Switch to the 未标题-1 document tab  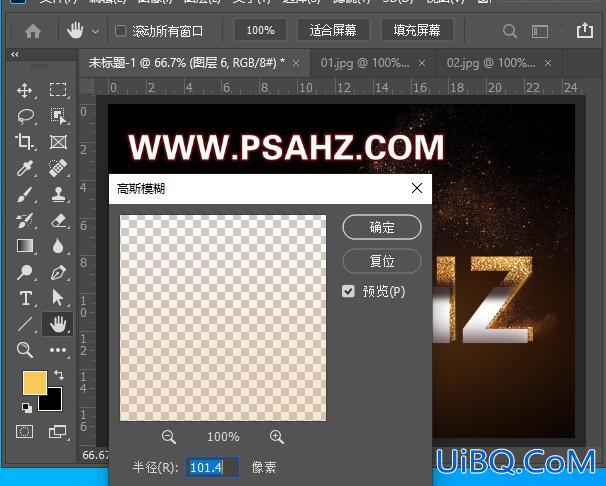tap(187, 63)
